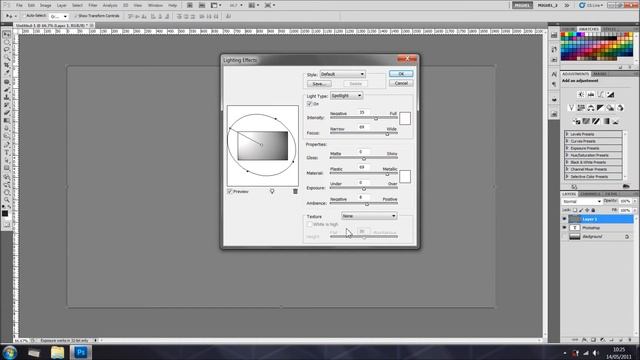Click the material color swatch beside Material

pos(405,176)
